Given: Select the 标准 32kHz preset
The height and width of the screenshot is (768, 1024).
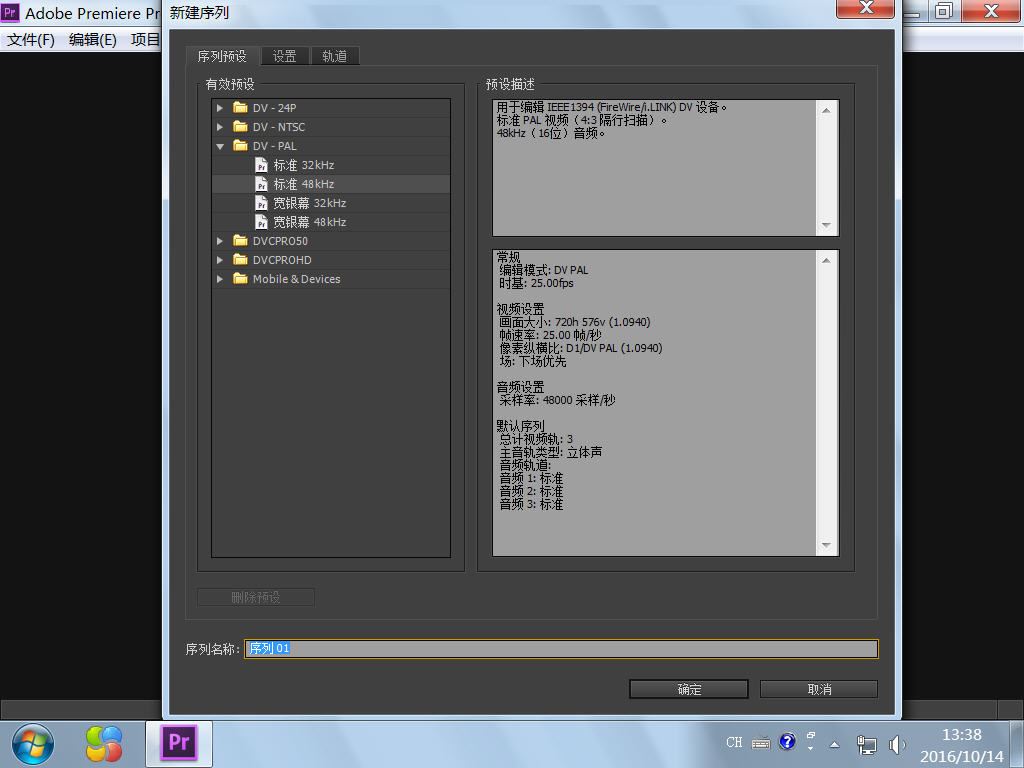Looking at the screenshot, I should tap(331, 165).
